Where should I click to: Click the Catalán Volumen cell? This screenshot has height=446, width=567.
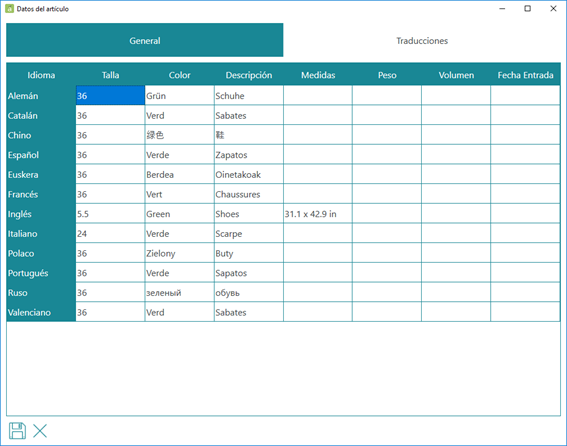coord(456,115)
